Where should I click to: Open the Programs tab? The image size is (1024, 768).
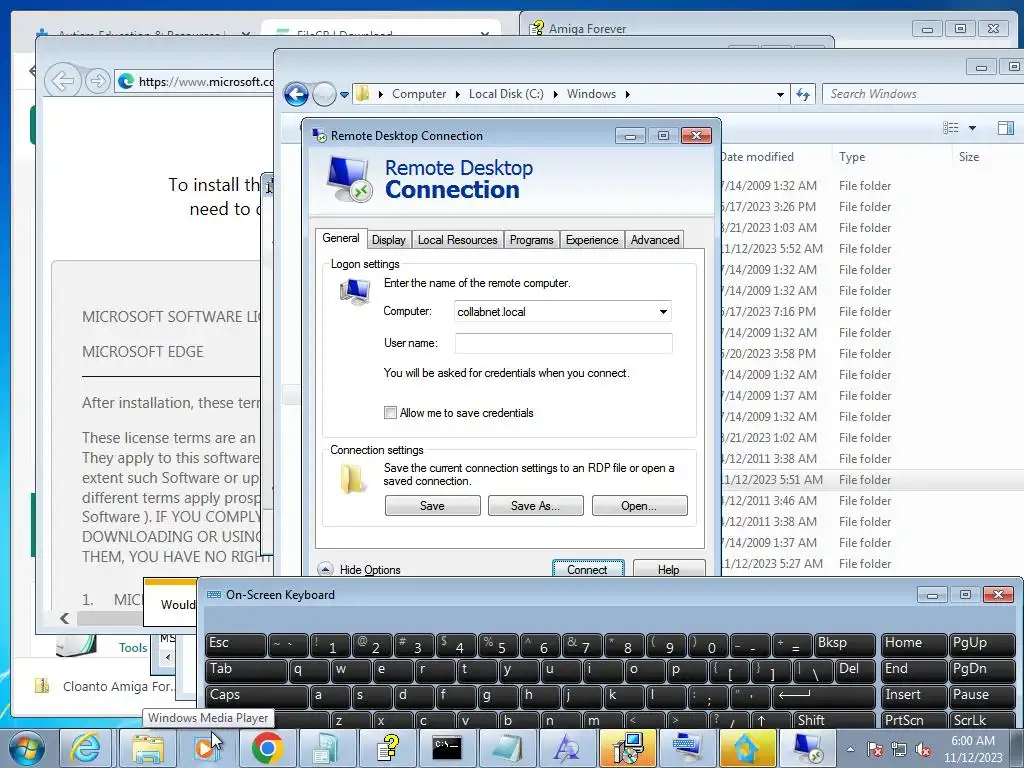click(532, 240)
